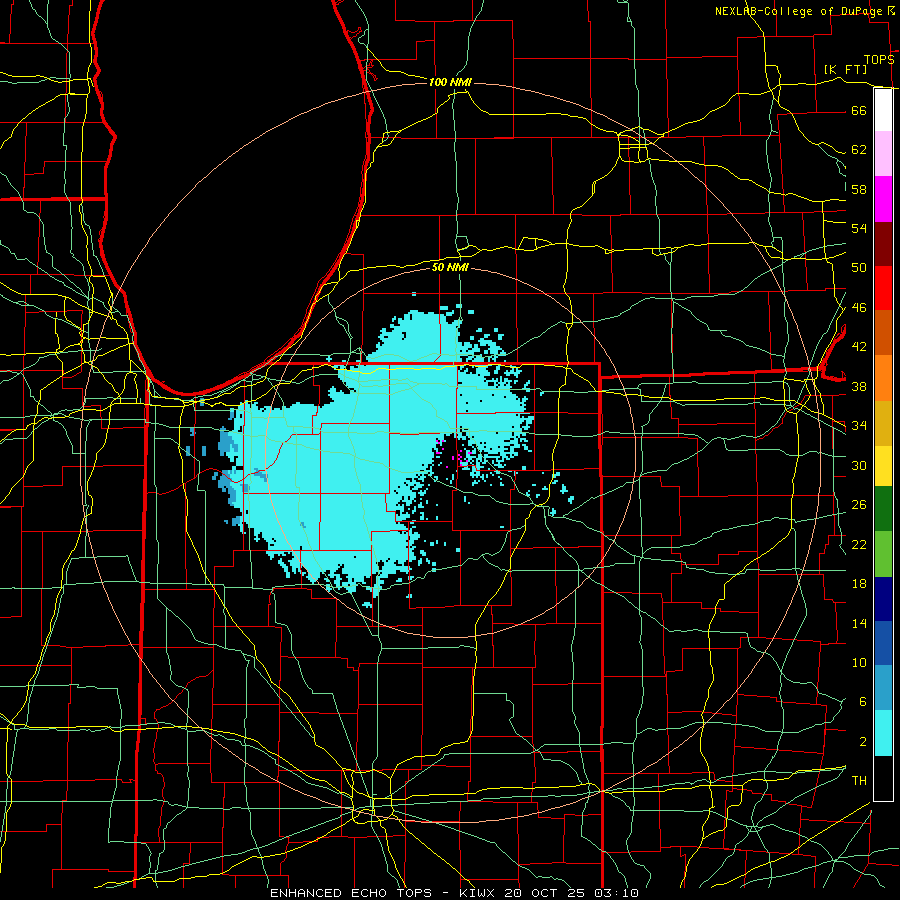Click the bright orange legend swatch
The height and width of the screenshot is (900, 900).
883,378
